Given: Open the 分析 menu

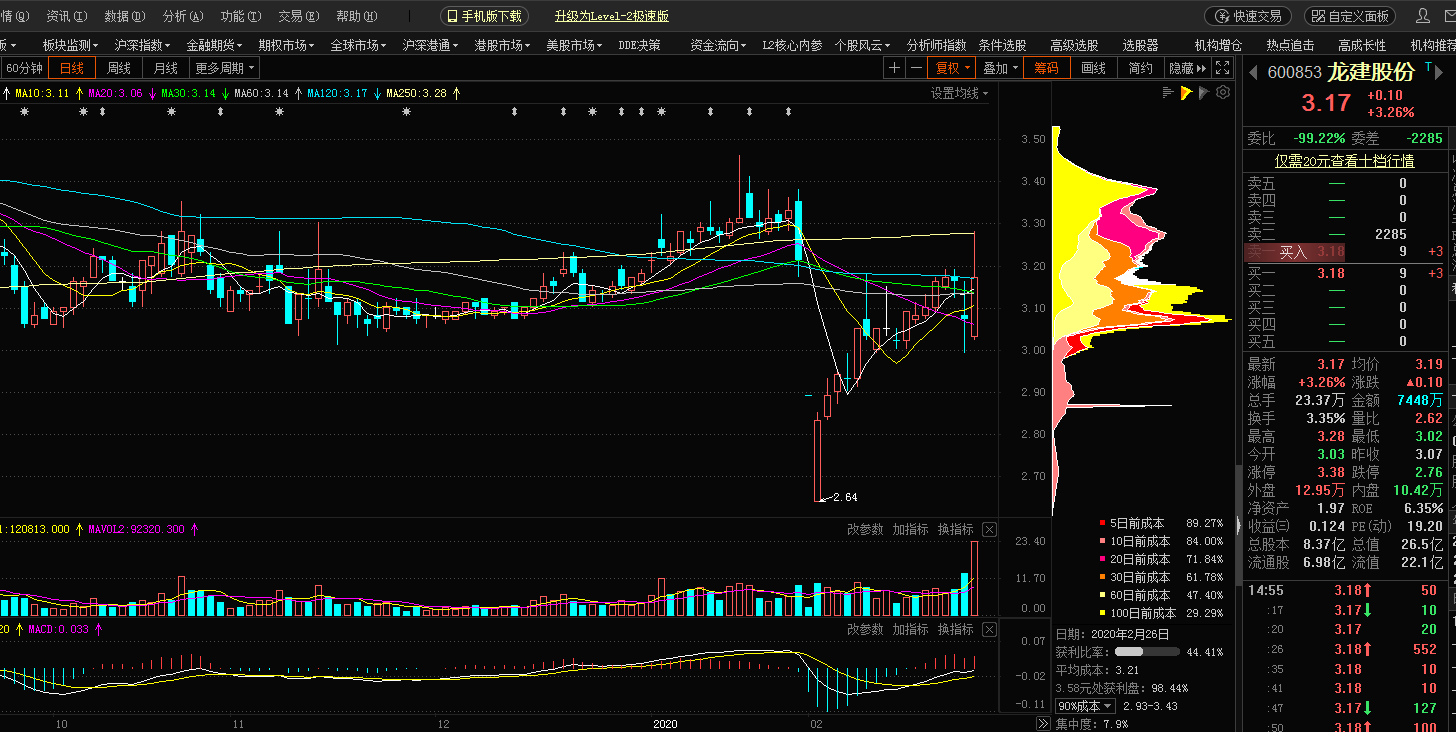Looking at the screenshot, I should 182,16.
